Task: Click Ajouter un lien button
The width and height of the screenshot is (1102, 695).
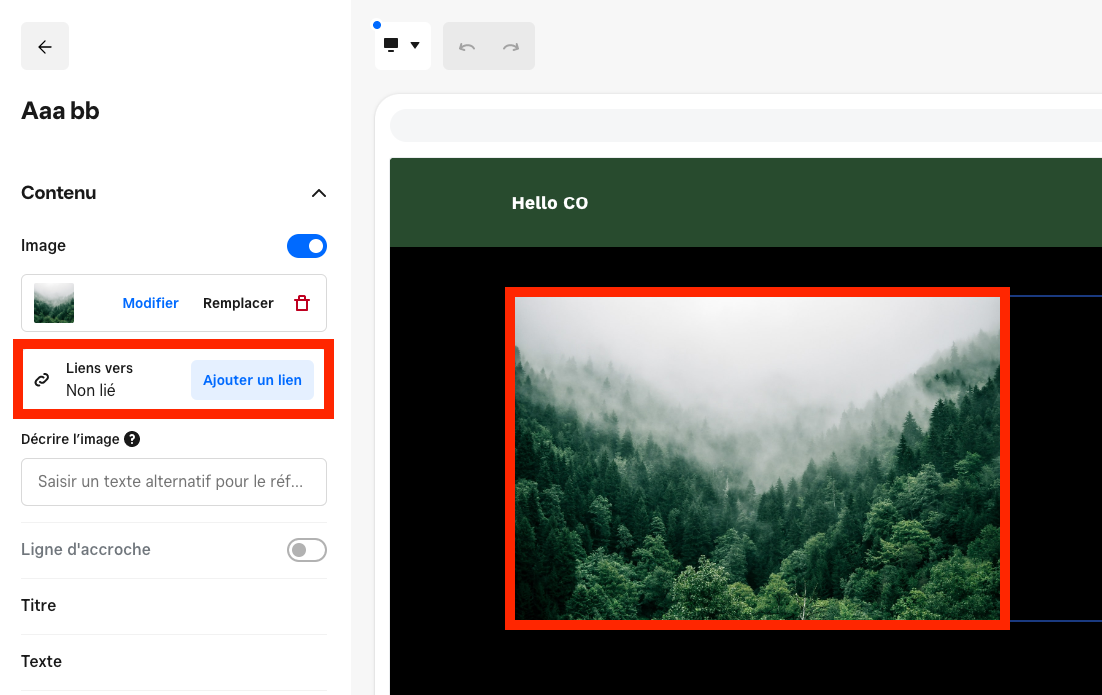Action: tap(252, 380)
